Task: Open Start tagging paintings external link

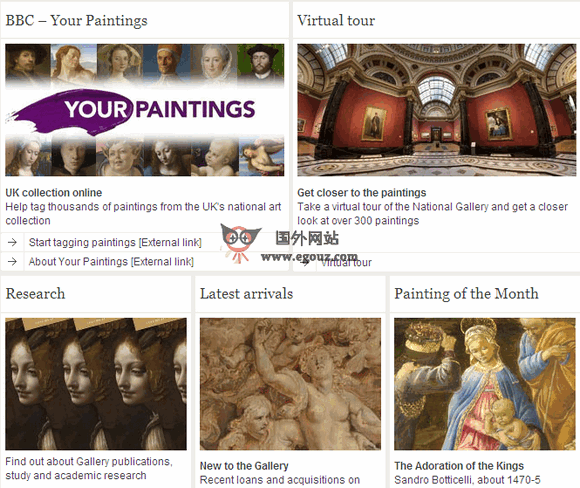Action: coord(115,242)
